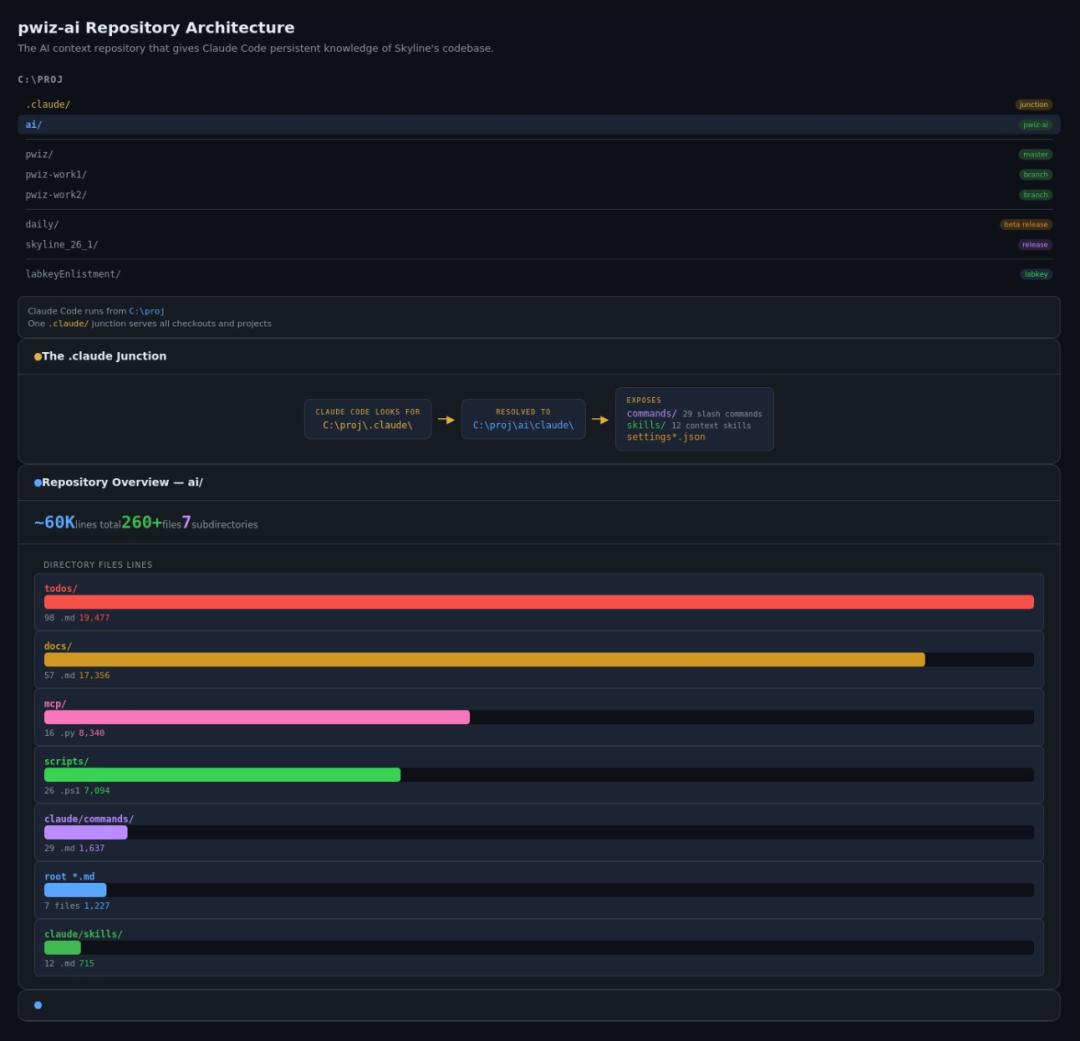Click the junction badge on the .claude/ row

(1033, 105)
